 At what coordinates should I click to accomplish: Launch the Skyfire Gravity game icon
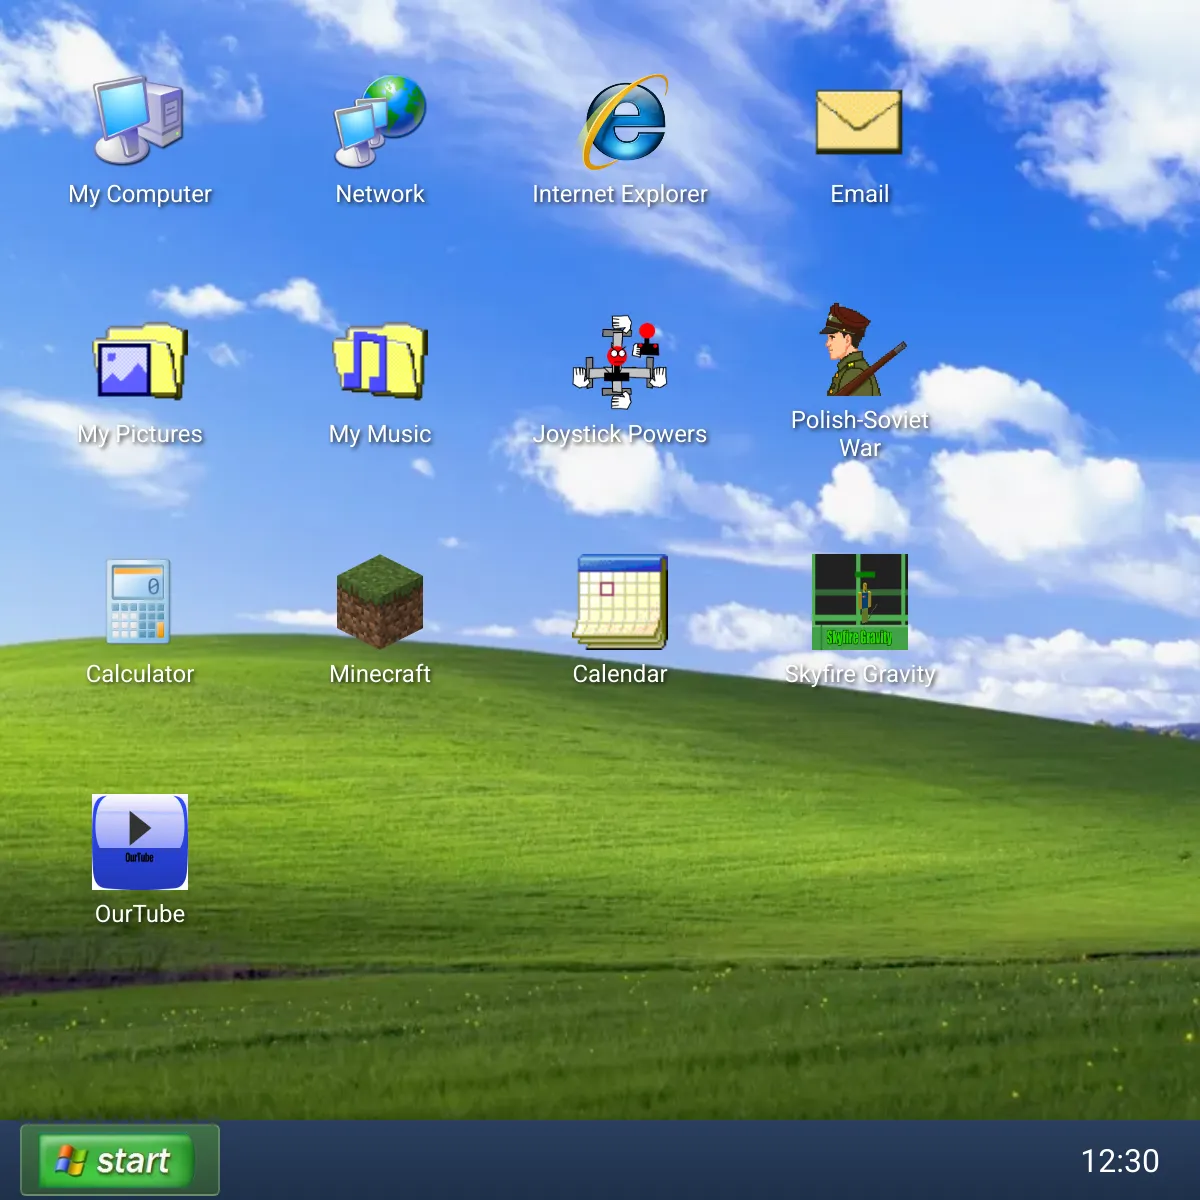860,602
